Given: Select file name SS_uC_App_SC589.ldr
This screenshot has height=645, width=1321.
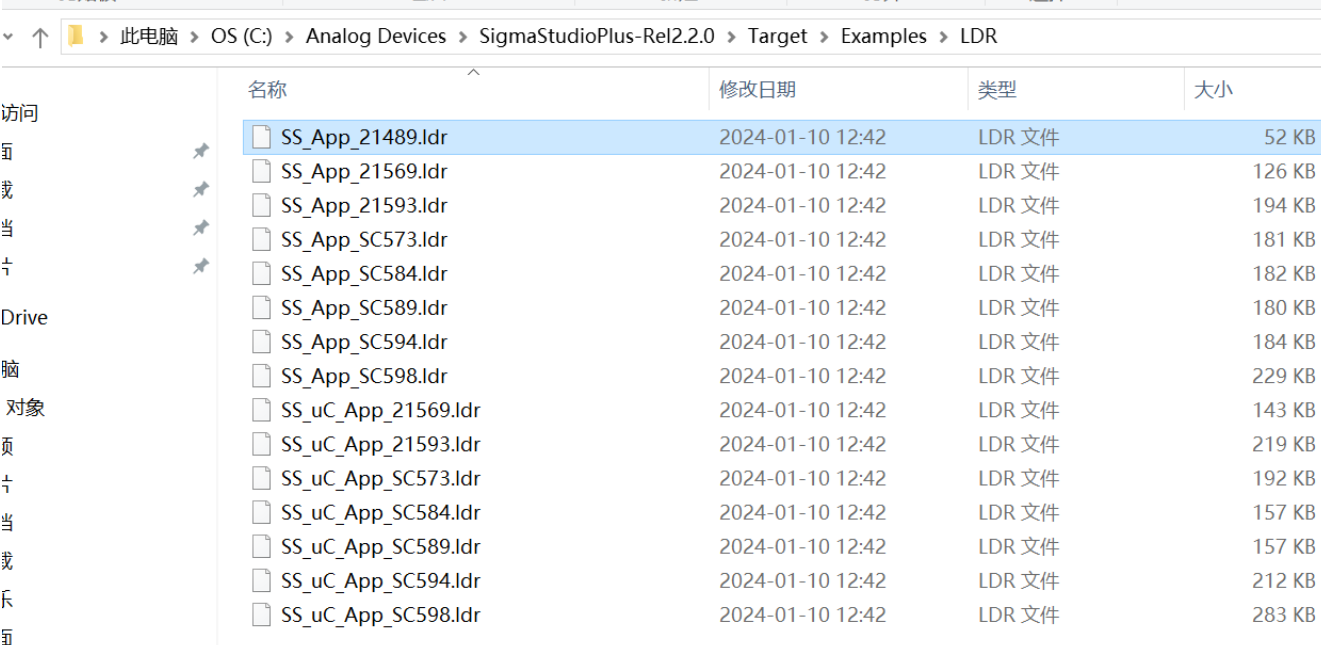Looking at the screenshot, I should (381, 545).
